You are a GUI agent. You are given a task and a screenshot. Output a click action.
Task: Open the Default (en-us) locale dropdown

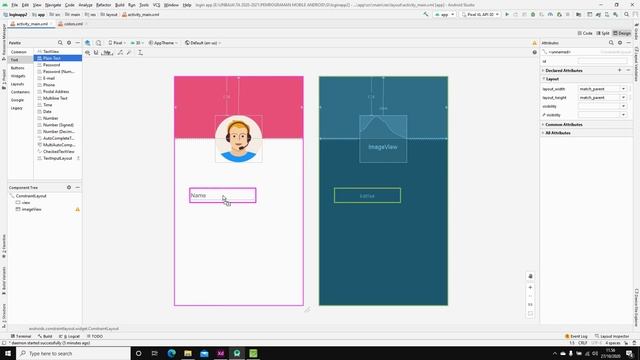point(203,43)
